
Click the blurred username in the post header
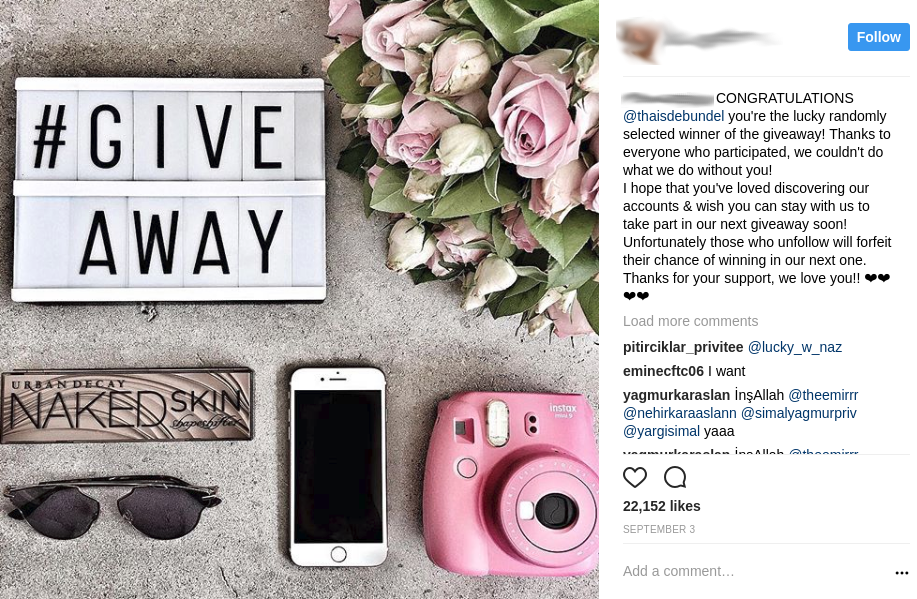coord(720,39)
